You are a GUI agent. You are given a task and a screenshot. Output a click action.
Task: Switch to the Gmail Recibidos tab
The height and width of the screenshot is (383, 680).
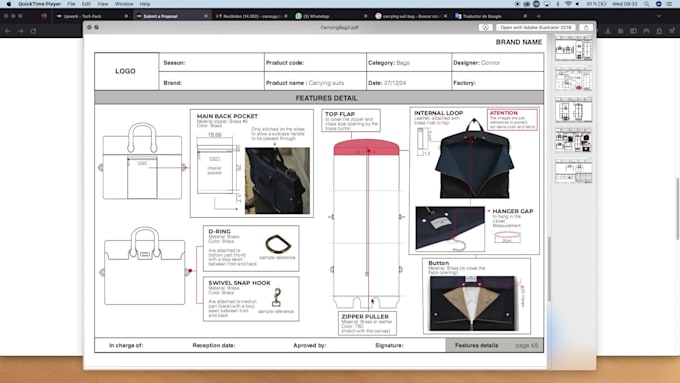(x=252, y=16)
